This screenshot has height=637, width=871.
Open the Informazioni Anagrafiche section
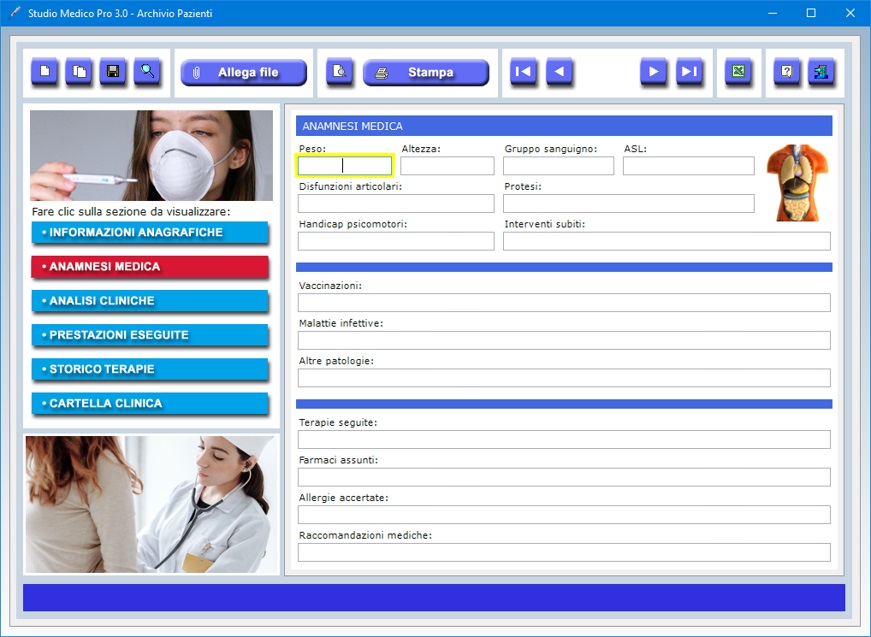pyautogui.click(x=150, y=233)
